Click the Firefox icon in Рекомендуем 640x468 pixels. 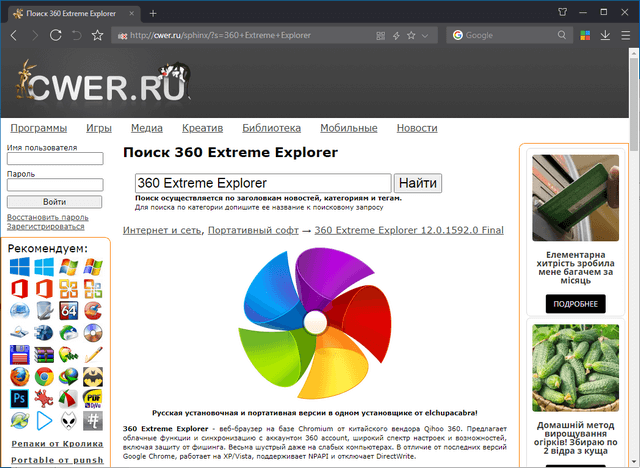pyautogui.click(x=20, y=377)
